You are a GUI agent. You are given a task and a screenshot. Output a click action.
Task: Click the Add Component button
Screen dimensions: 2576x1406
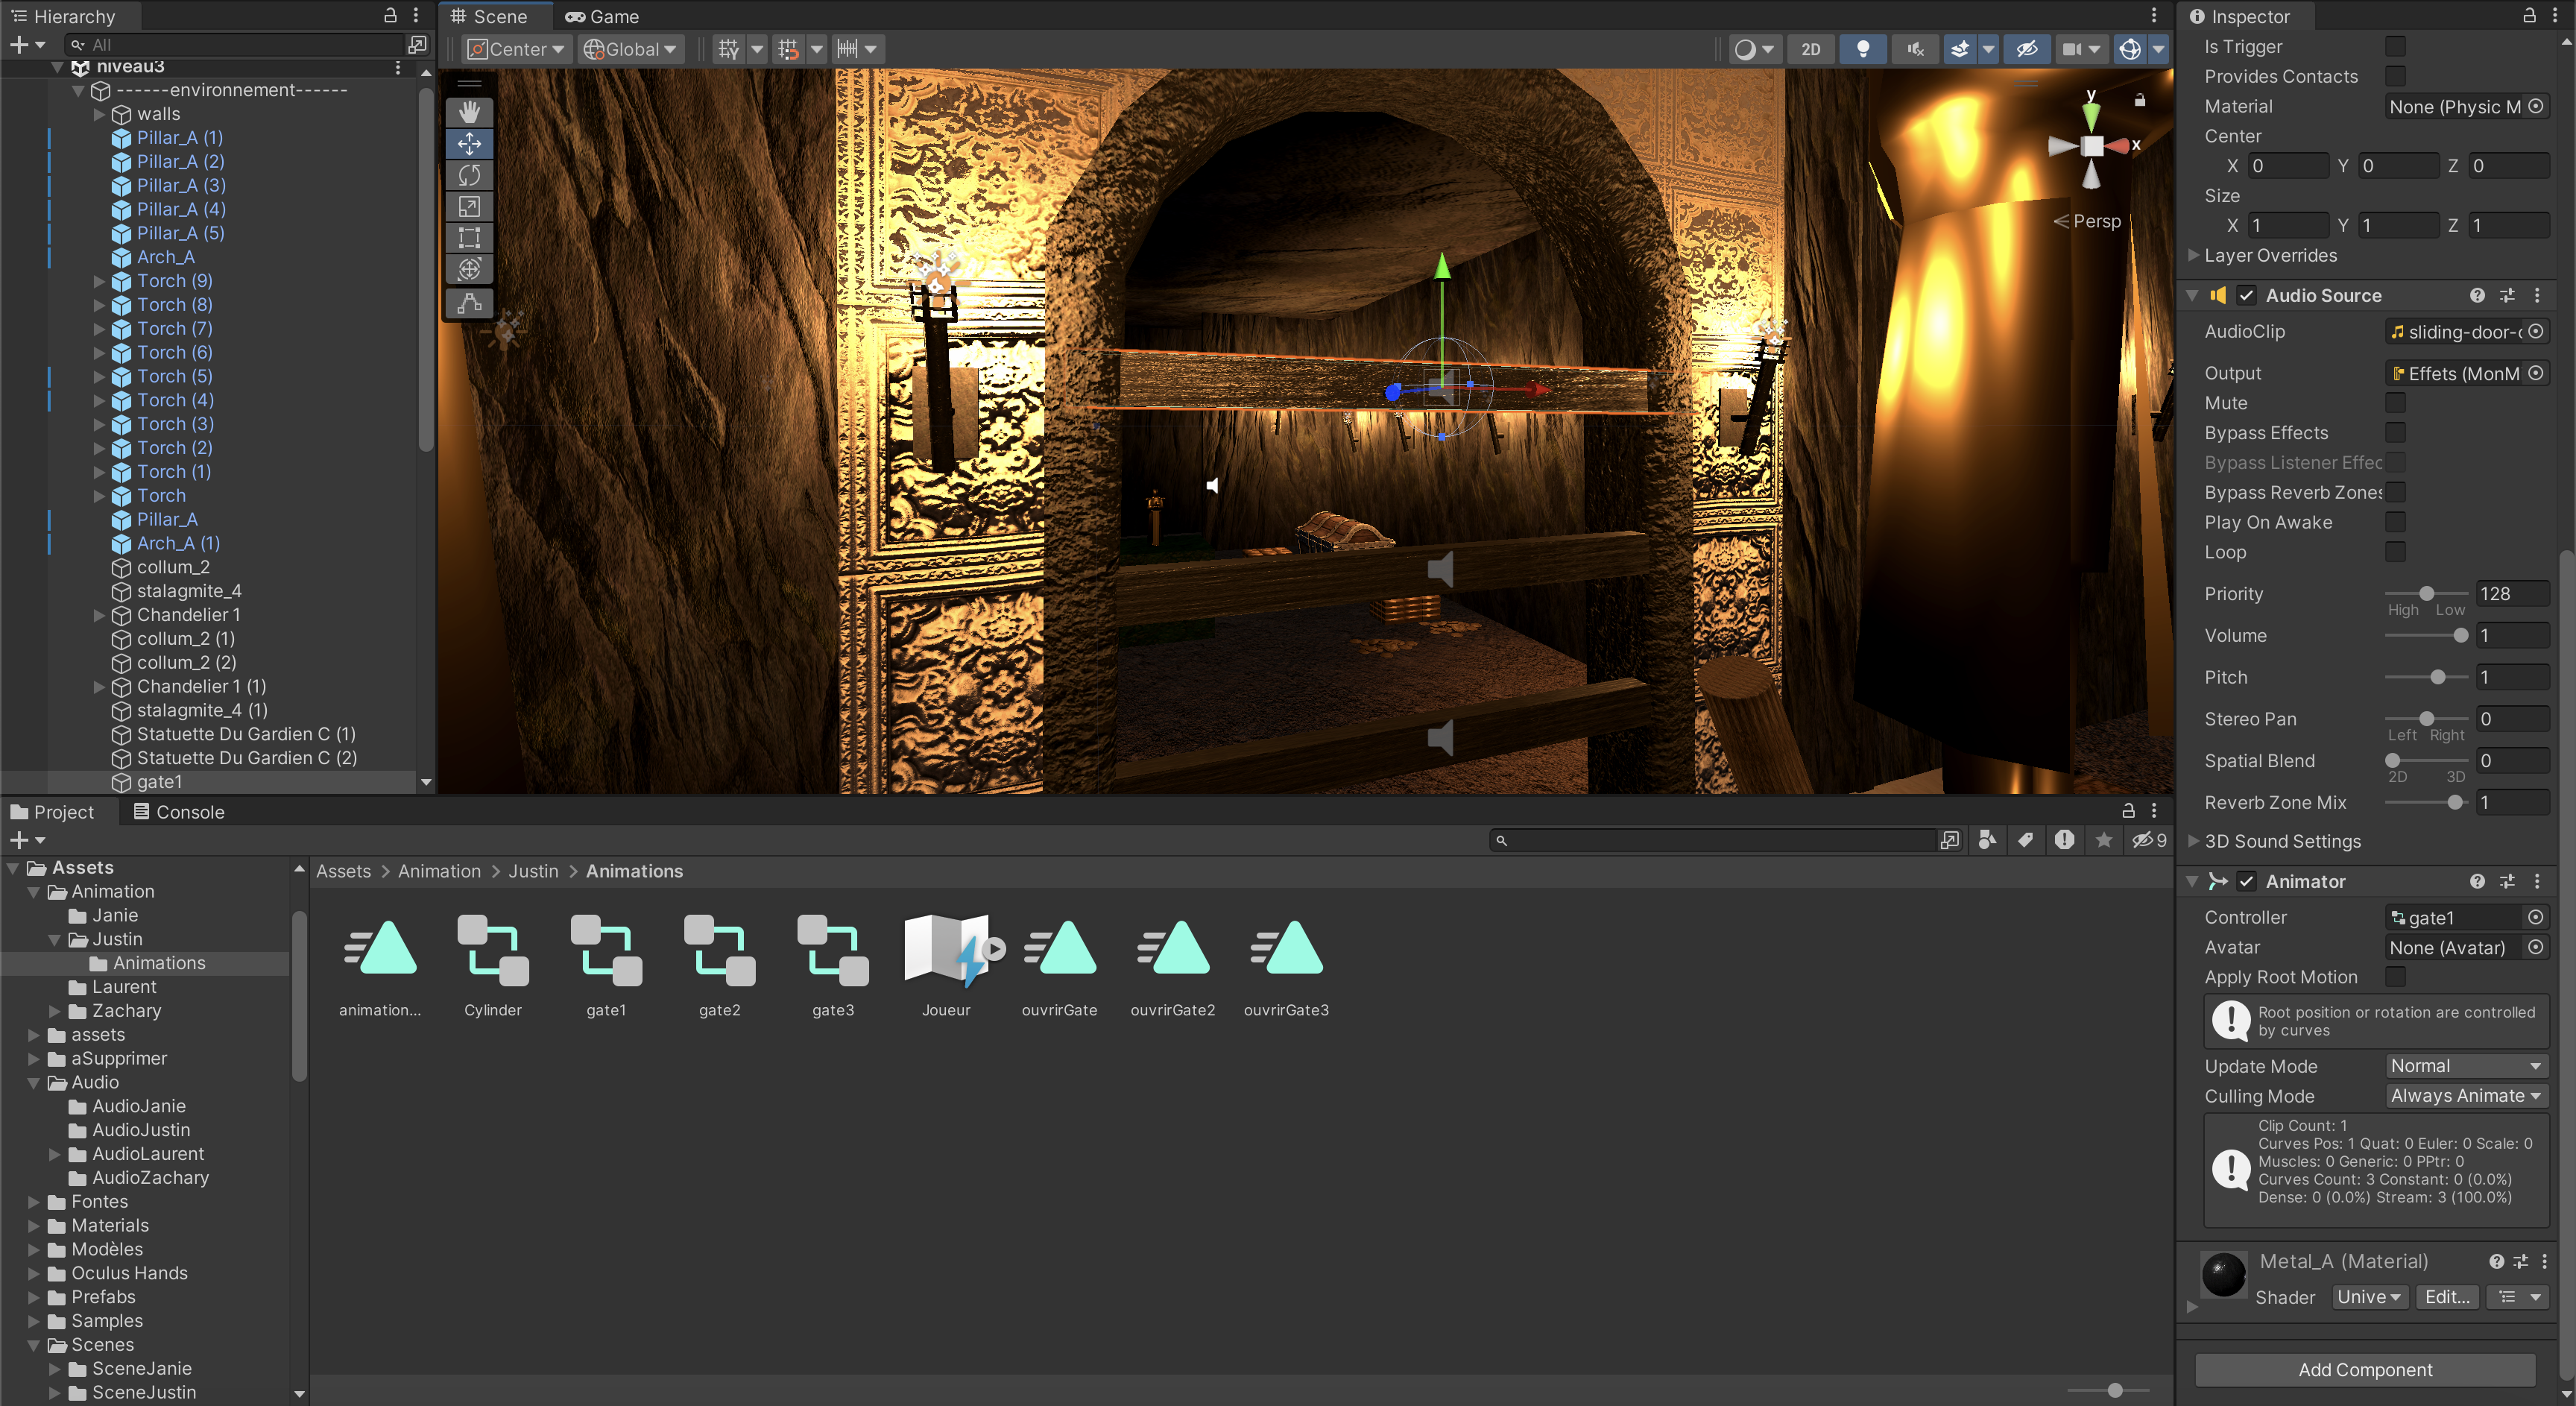click(x=2364, y=1370)
